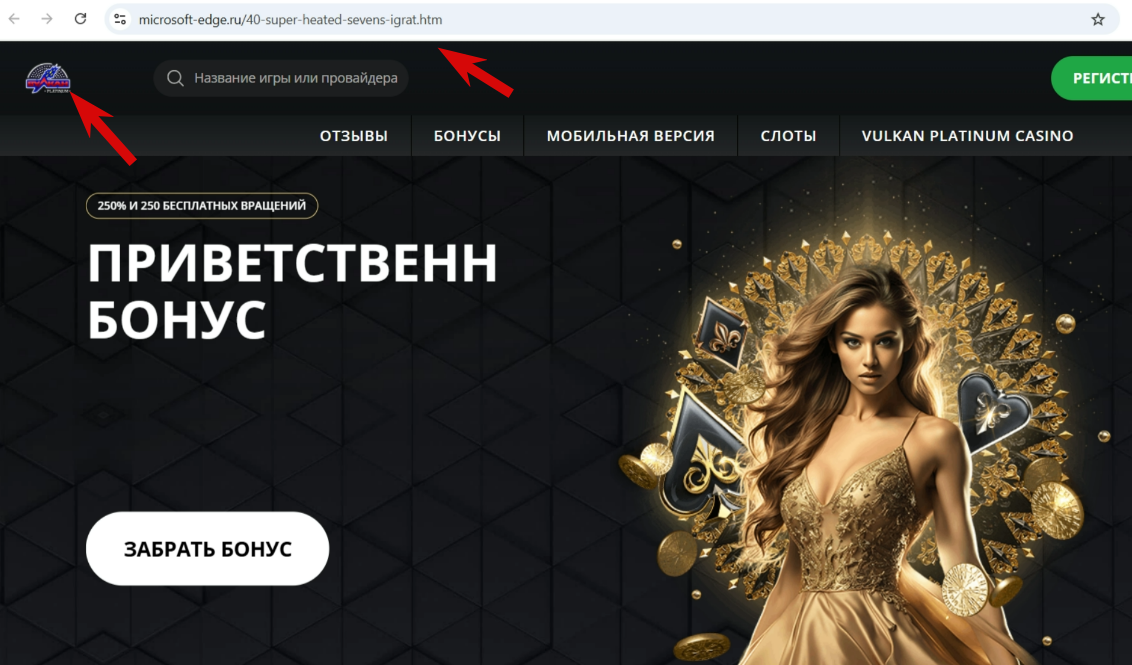Open the СЛОТЫ menu item

point(788,136)
